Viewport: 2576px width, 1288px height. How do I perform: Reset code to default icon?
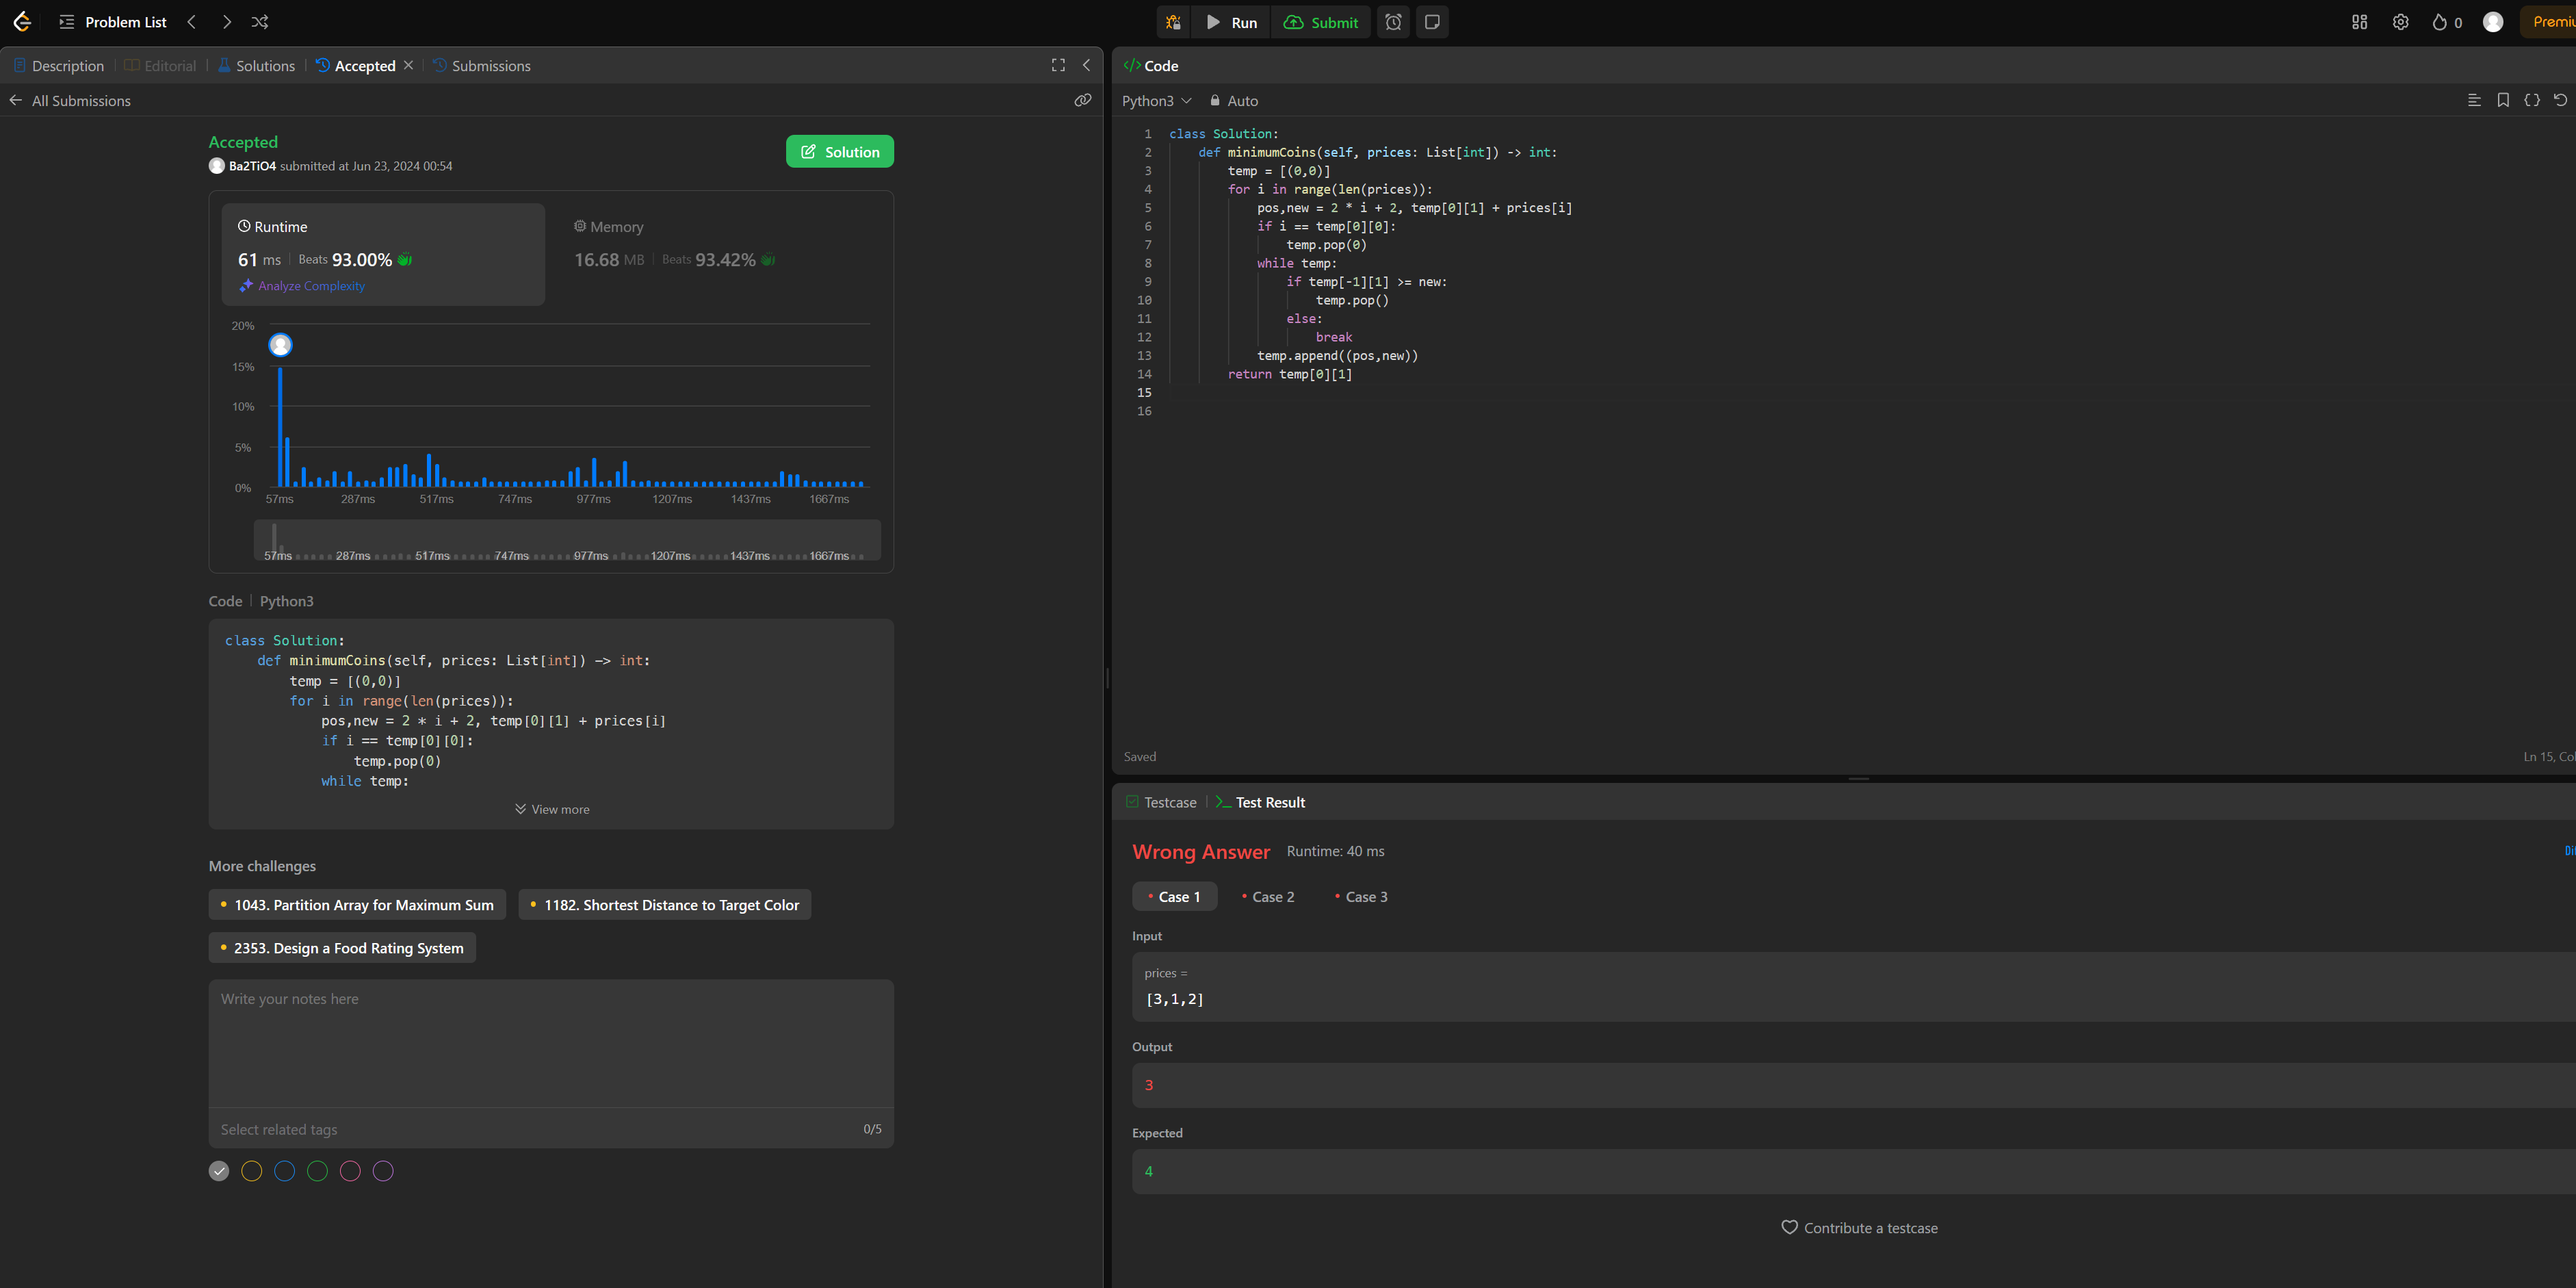click(x=2560, y=100)
